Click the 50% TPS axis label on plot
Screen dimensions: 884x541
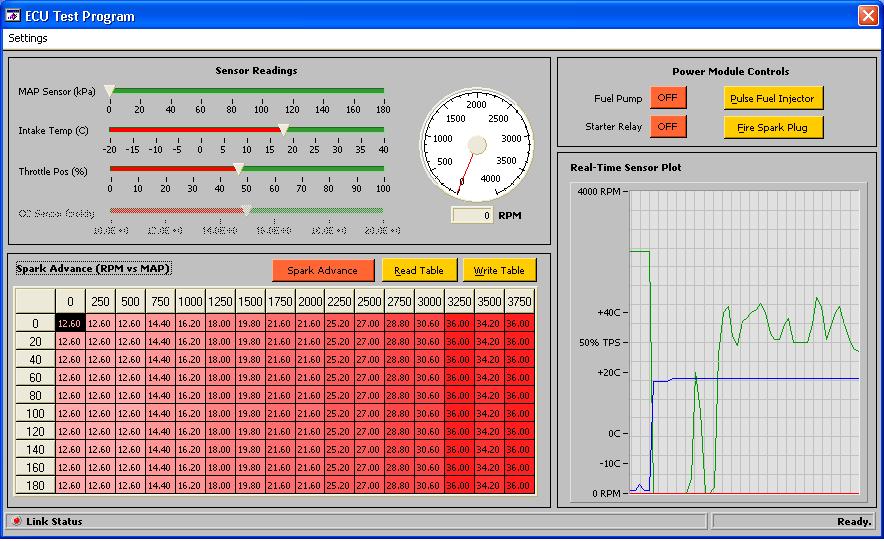tap(600, 343)
